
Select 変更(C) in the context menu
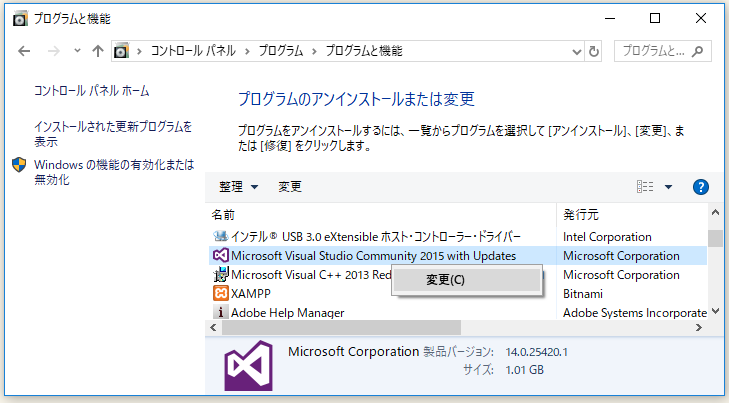(x=444, y=280)
